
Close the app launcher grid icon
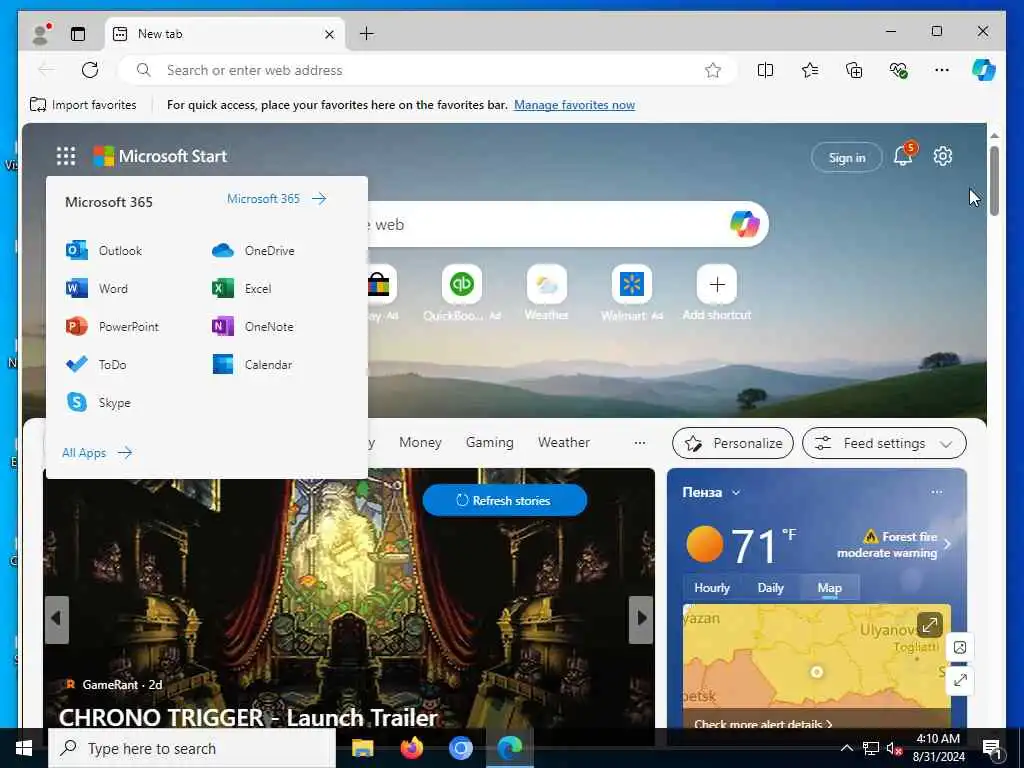[x=66, y=156]
